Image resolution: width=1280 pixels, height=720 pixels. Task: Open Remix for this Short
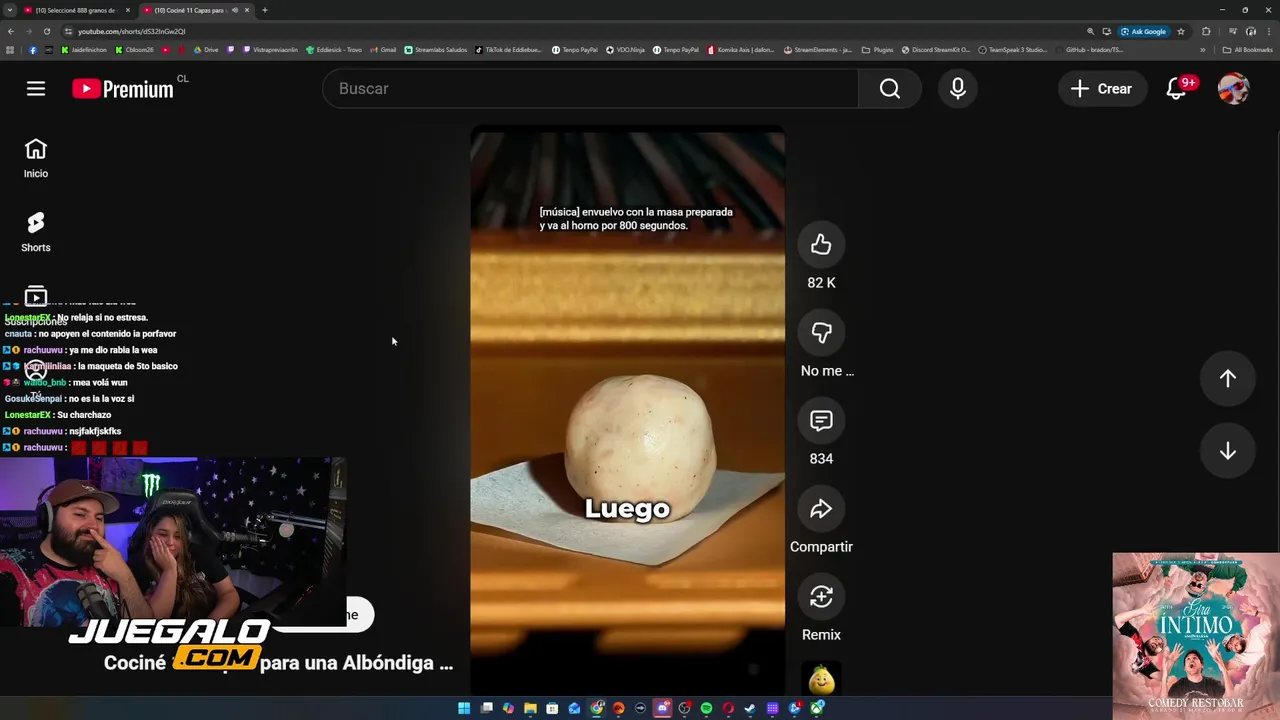pos(821,597)
